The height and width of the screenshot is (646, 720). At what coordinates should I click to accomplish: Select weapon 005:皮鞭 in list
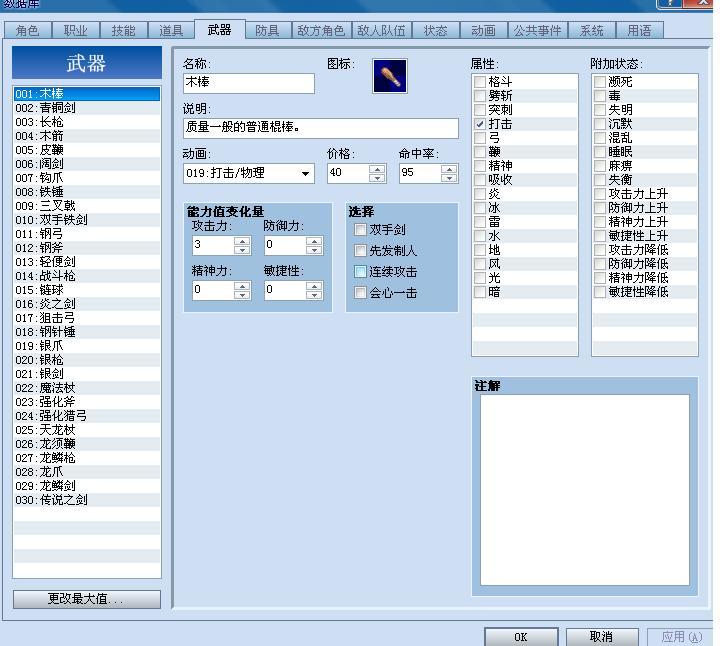(87, 150)
